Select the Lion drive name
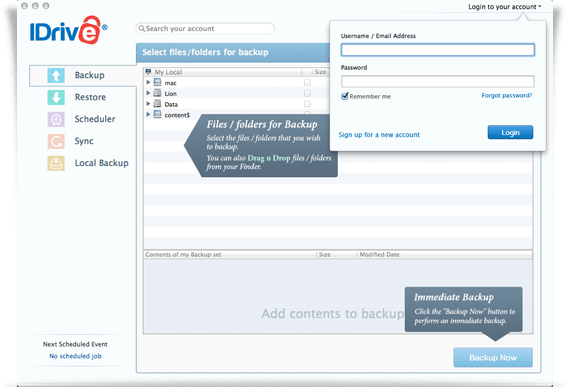The width and height of the screenshot is (570, 387). [170, 94]
